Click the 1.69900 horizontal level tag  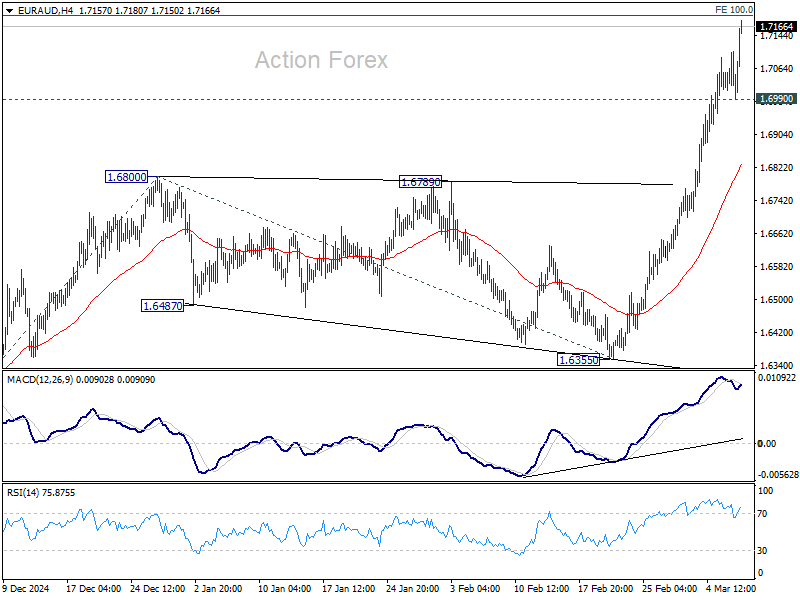coord(776,99)
